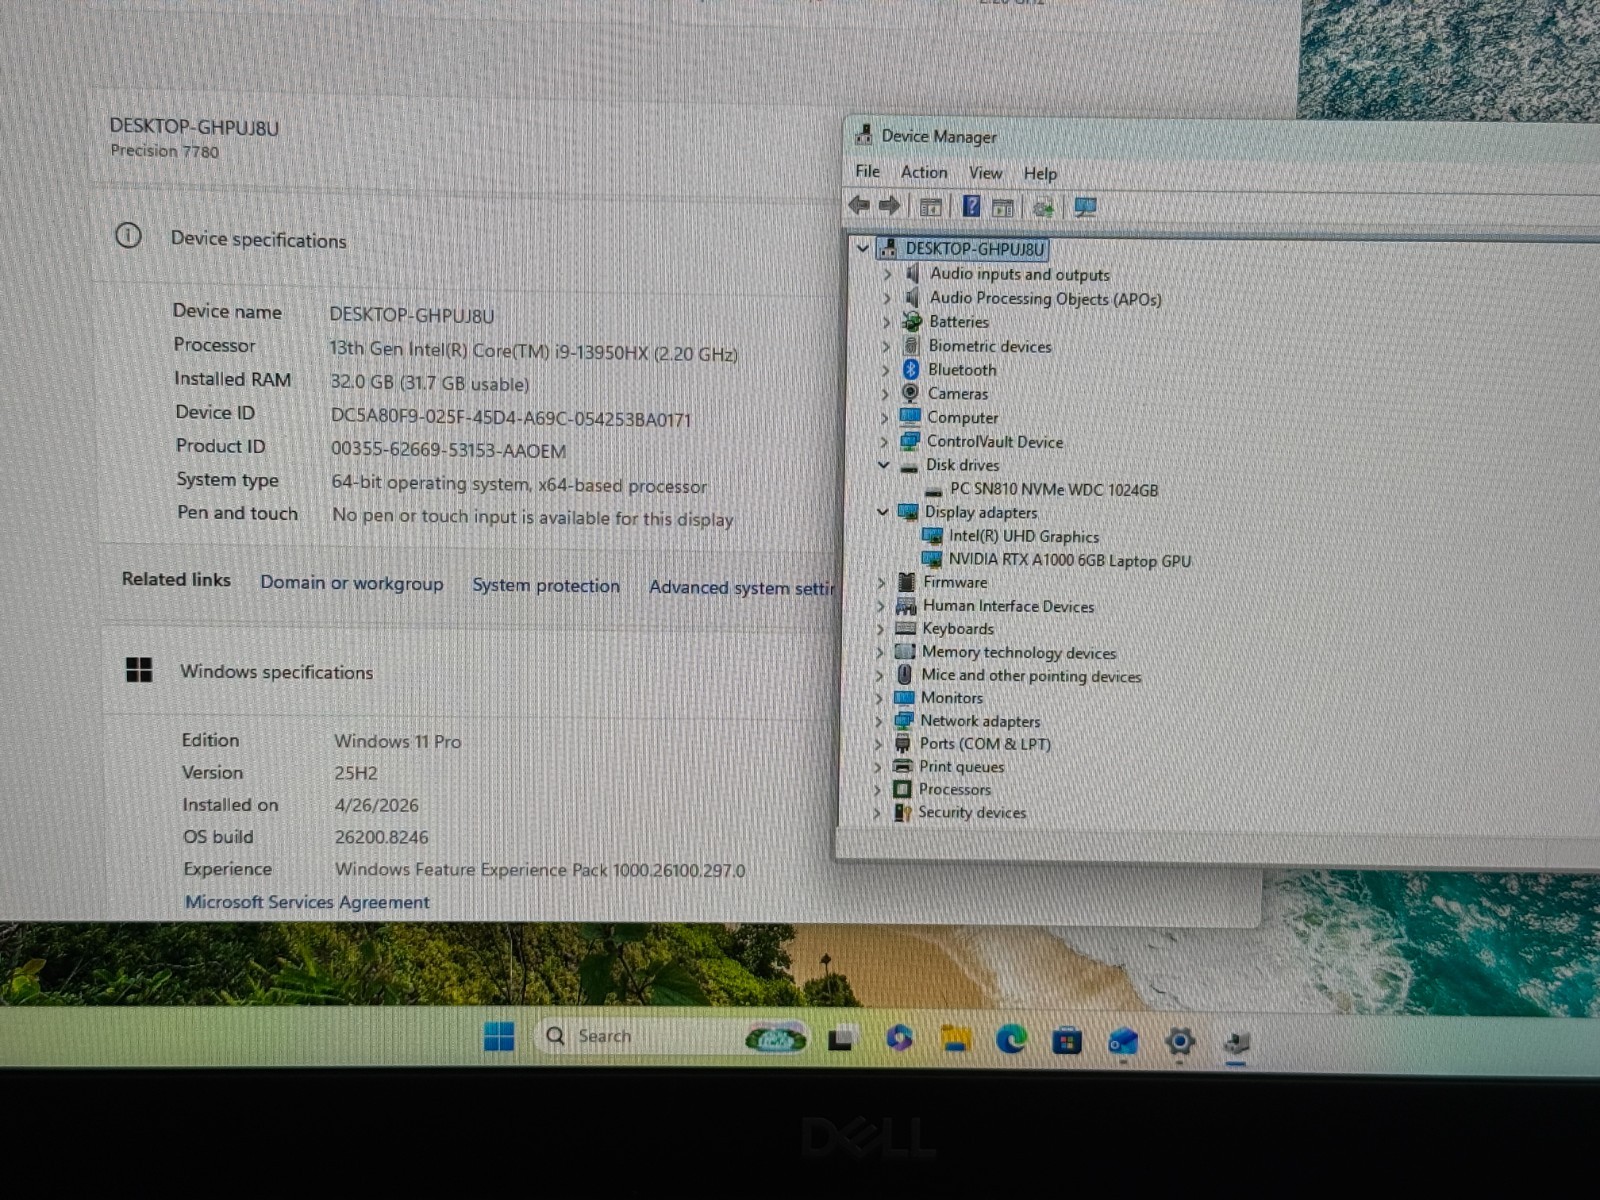Screen dimensions: 1600x1200
Task: Select PC SN810 NVMe WDC 1024GB drive
Action: coord(1053,489)
